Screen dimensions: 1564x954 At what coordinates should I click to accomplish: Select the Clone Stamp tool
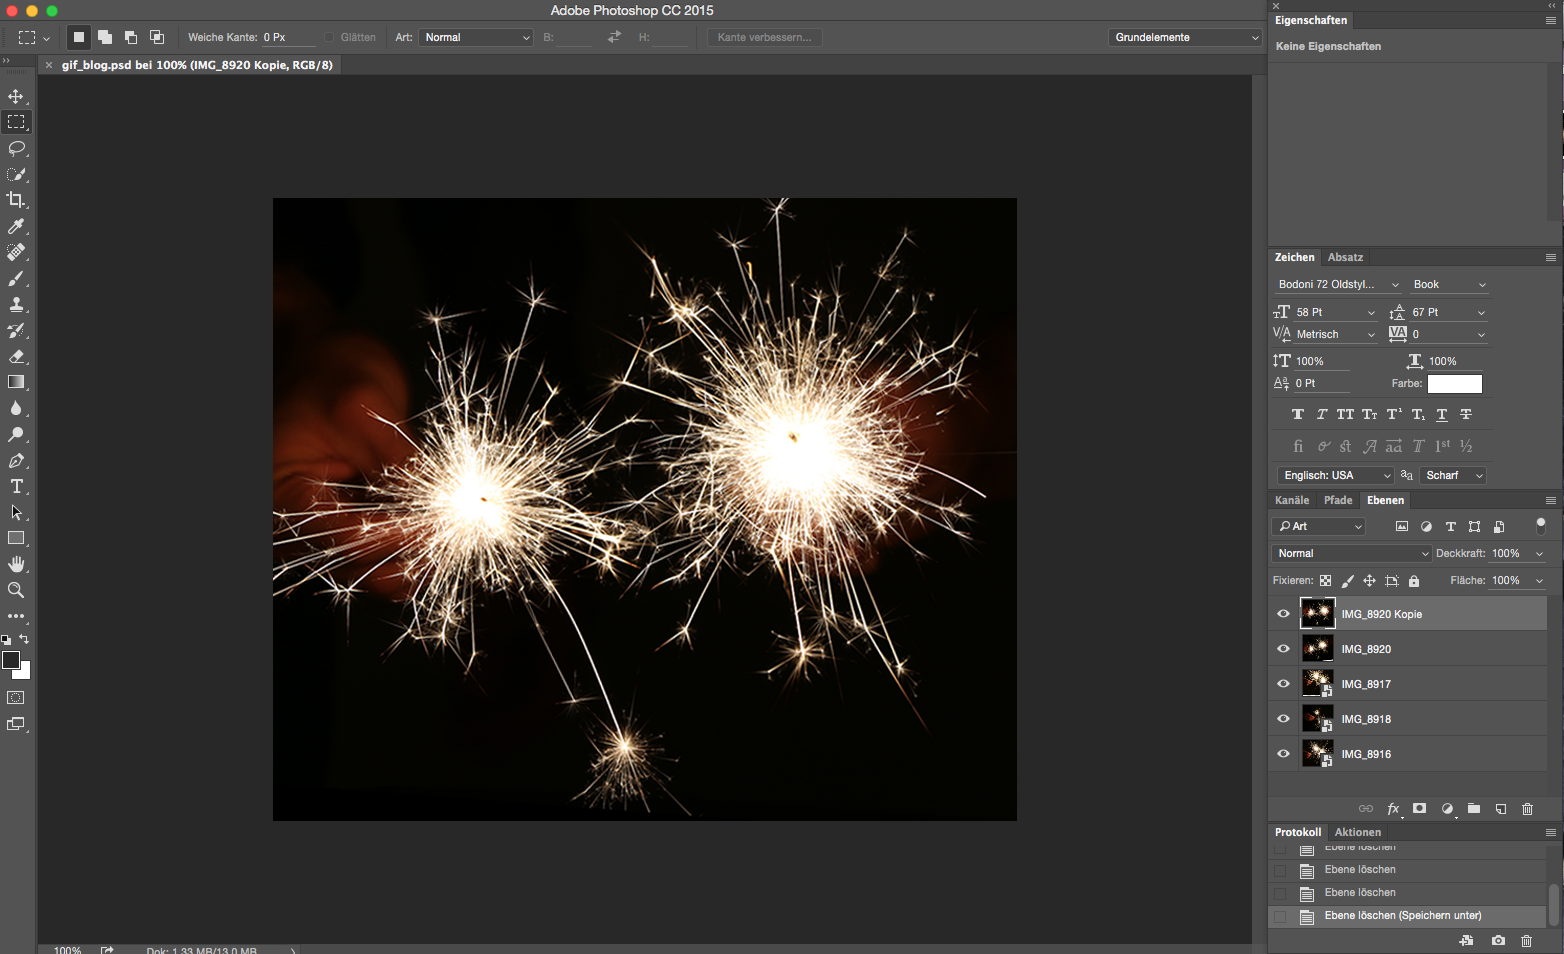(x=16, y=305)
